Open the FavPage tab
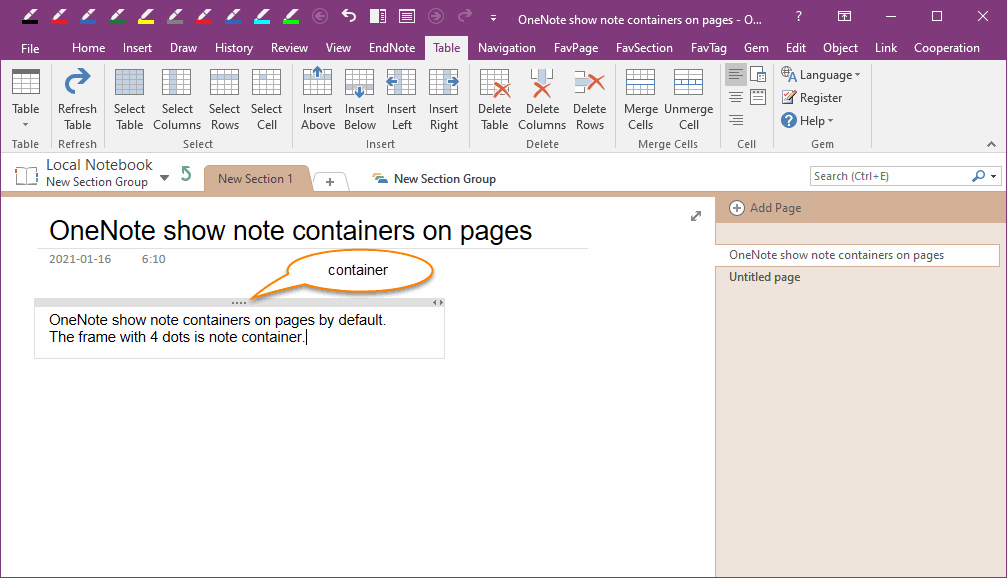Viewport: 1007px width, 578px height. 576,48
